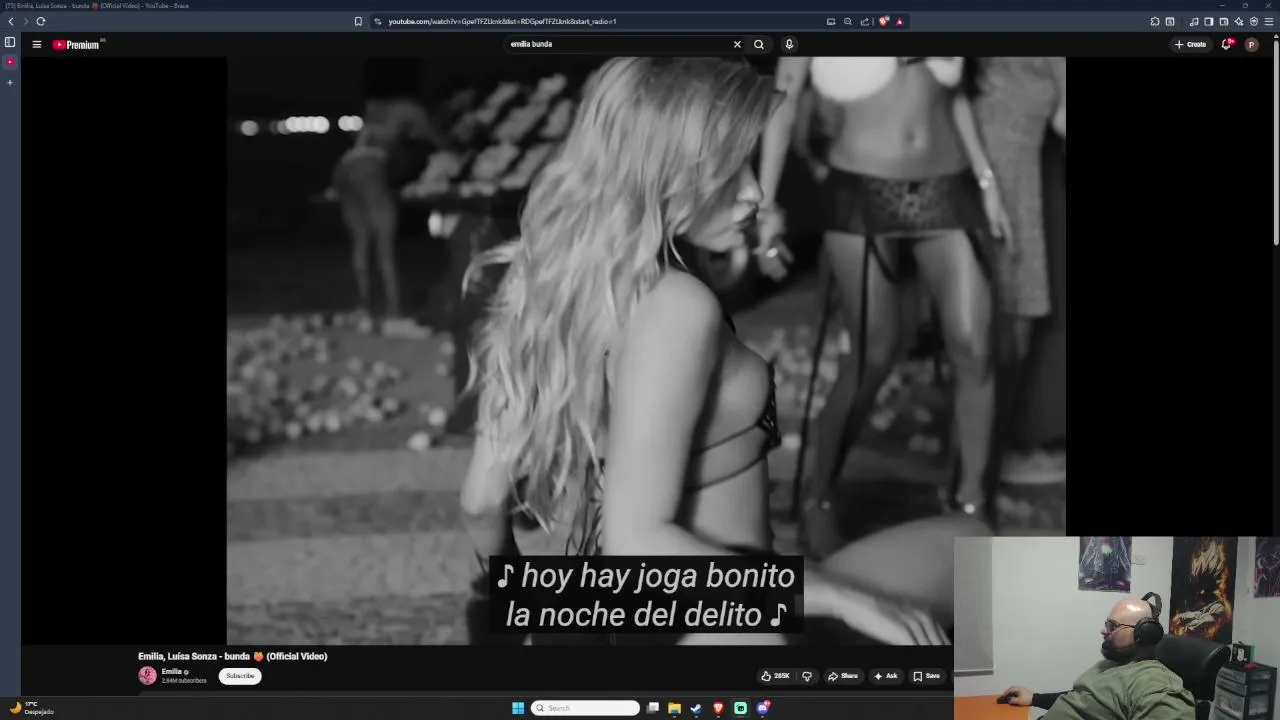The width and height of the screenshot is (1280, 720).
Task: Open the Windows Start button
Action: coord(518,708)
